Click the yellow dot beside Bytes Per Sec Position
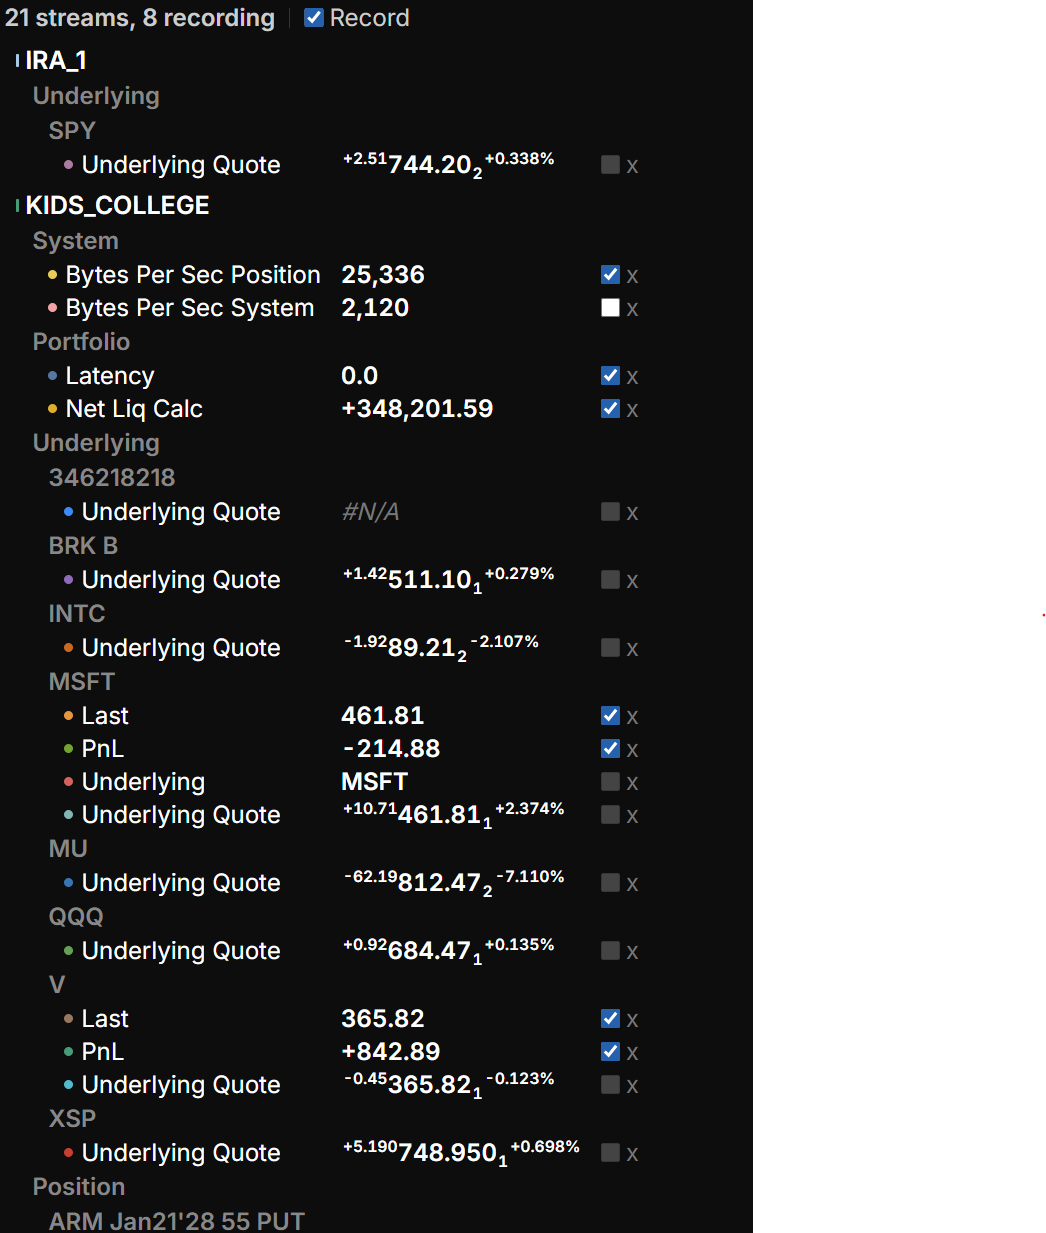Image resolution: width=1046 pixels, height=1233 pixels. 52,275
